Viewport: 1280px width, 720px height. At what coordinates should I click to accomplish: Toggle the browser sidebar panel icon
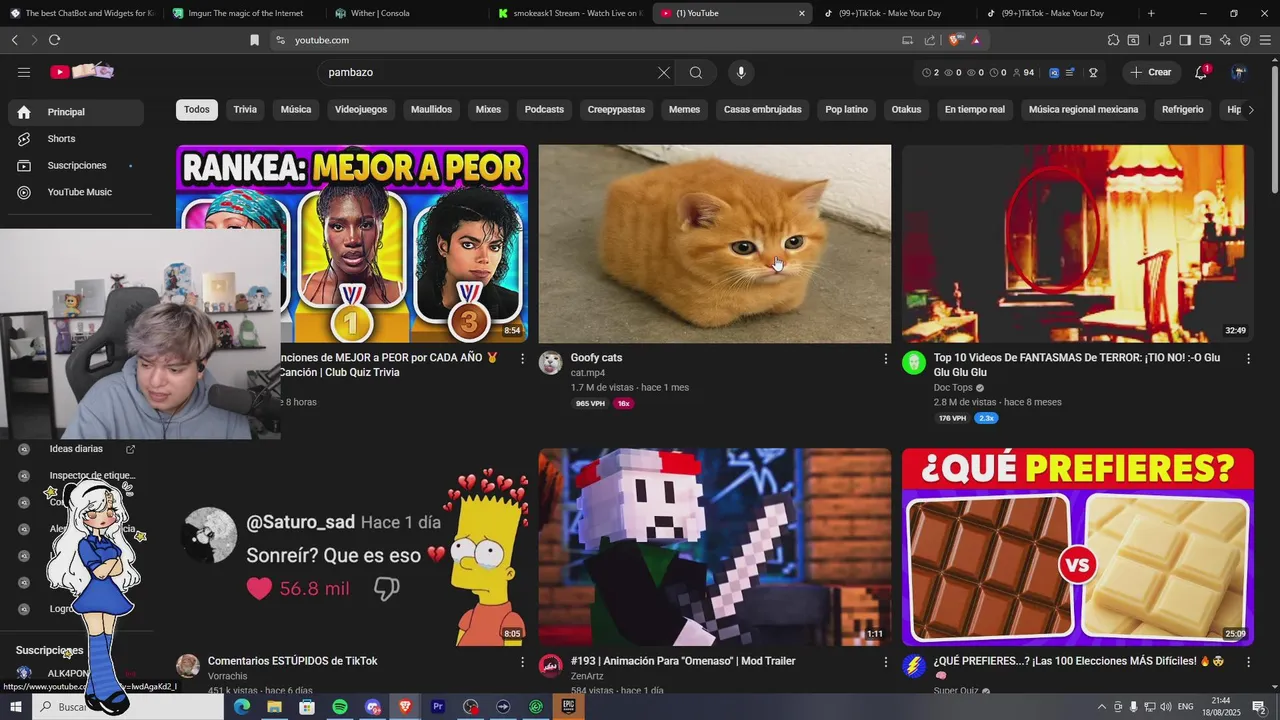[1185, 40]
